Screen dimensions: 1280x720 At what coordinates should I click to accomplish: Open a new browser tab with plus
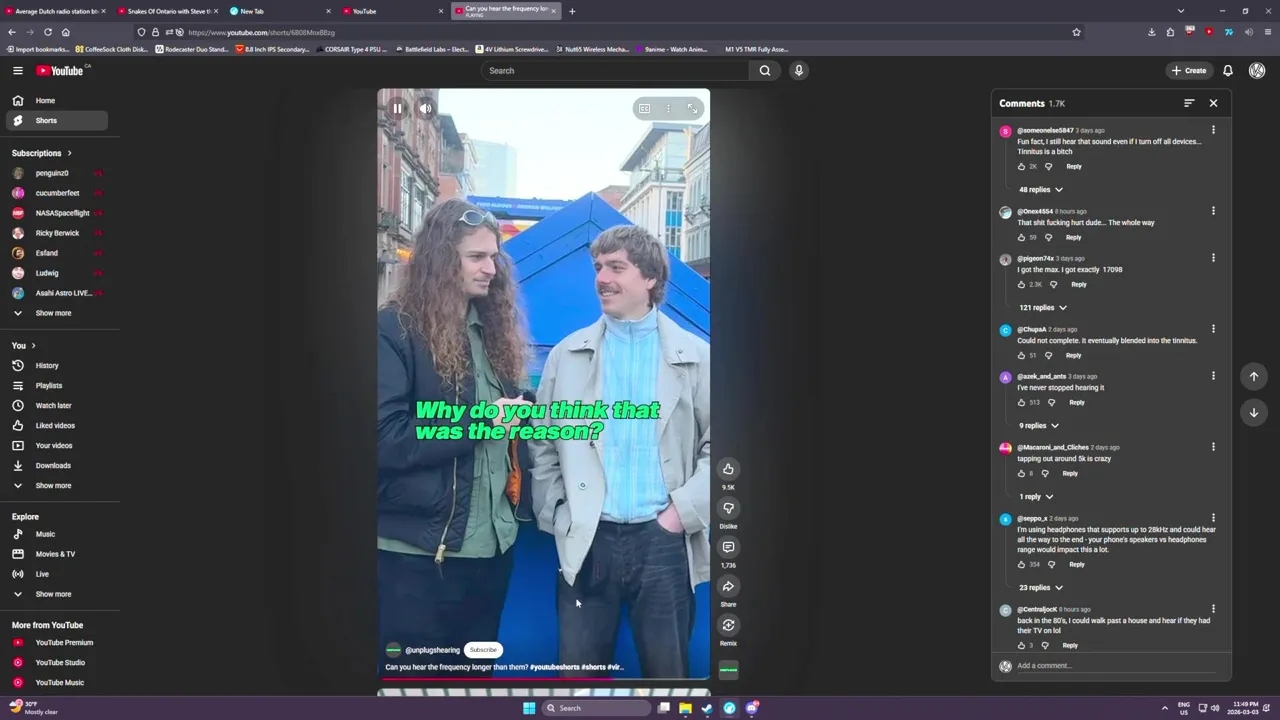click(x=572, y=11)
